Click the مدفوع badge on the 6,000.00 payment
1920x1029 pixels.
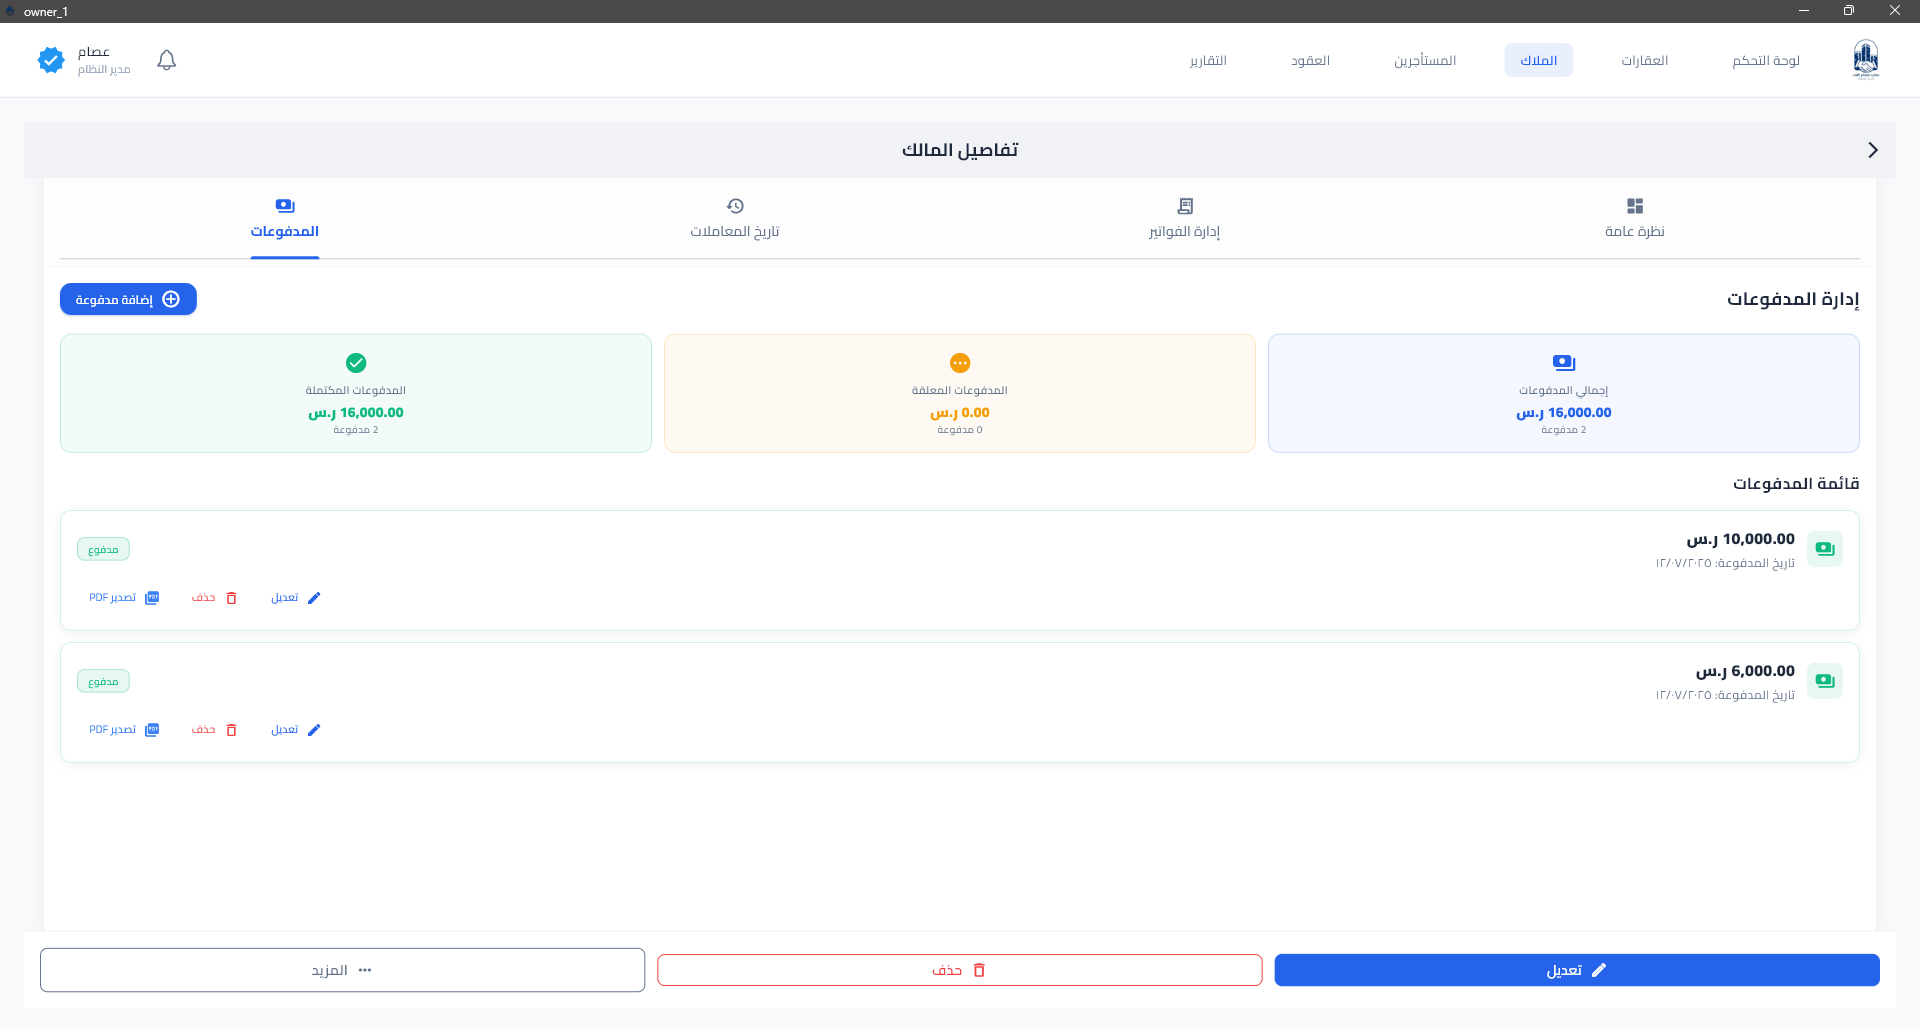[103, 681]
